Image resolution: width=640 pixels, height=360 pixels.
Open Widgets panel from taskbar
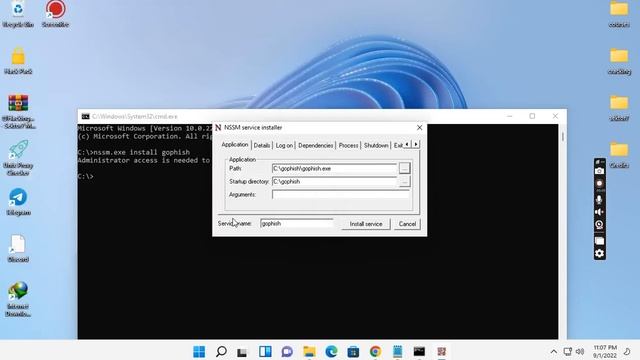(265, 351)
